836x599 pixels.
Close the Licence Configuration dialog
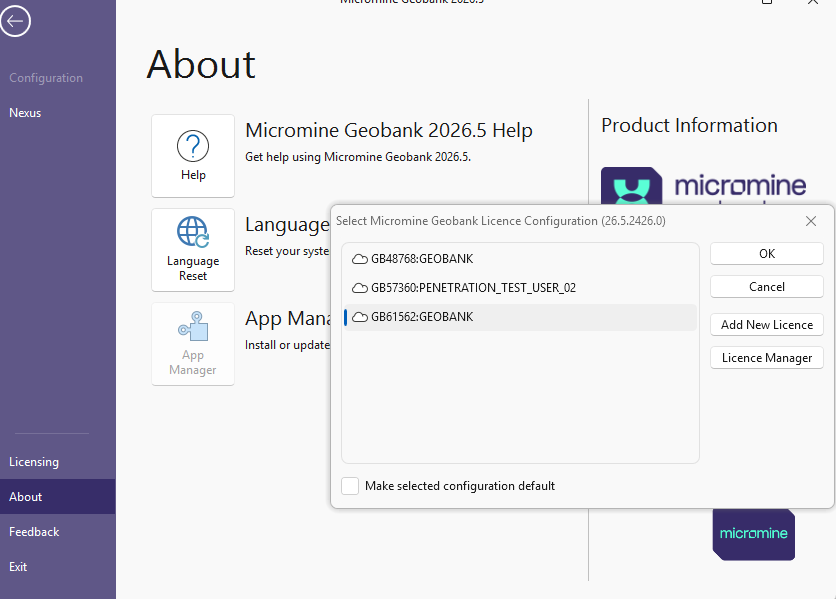811,221
